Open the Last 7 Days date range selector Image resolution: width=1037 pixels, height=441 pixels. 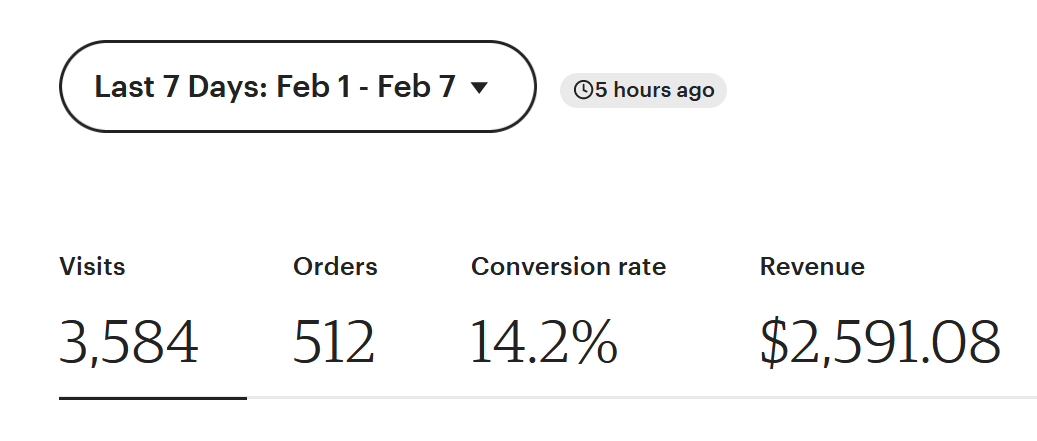pos(297,87)
